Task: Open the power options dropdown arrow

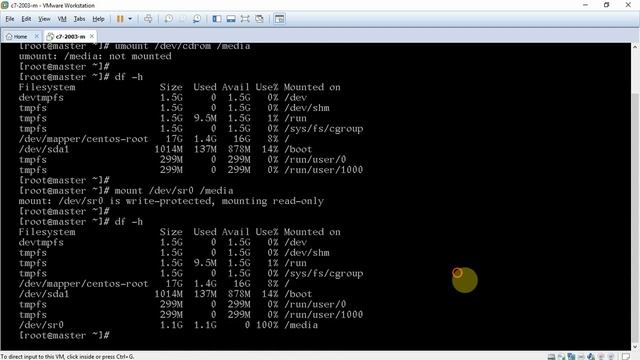Action: click(x=130, y=19)
